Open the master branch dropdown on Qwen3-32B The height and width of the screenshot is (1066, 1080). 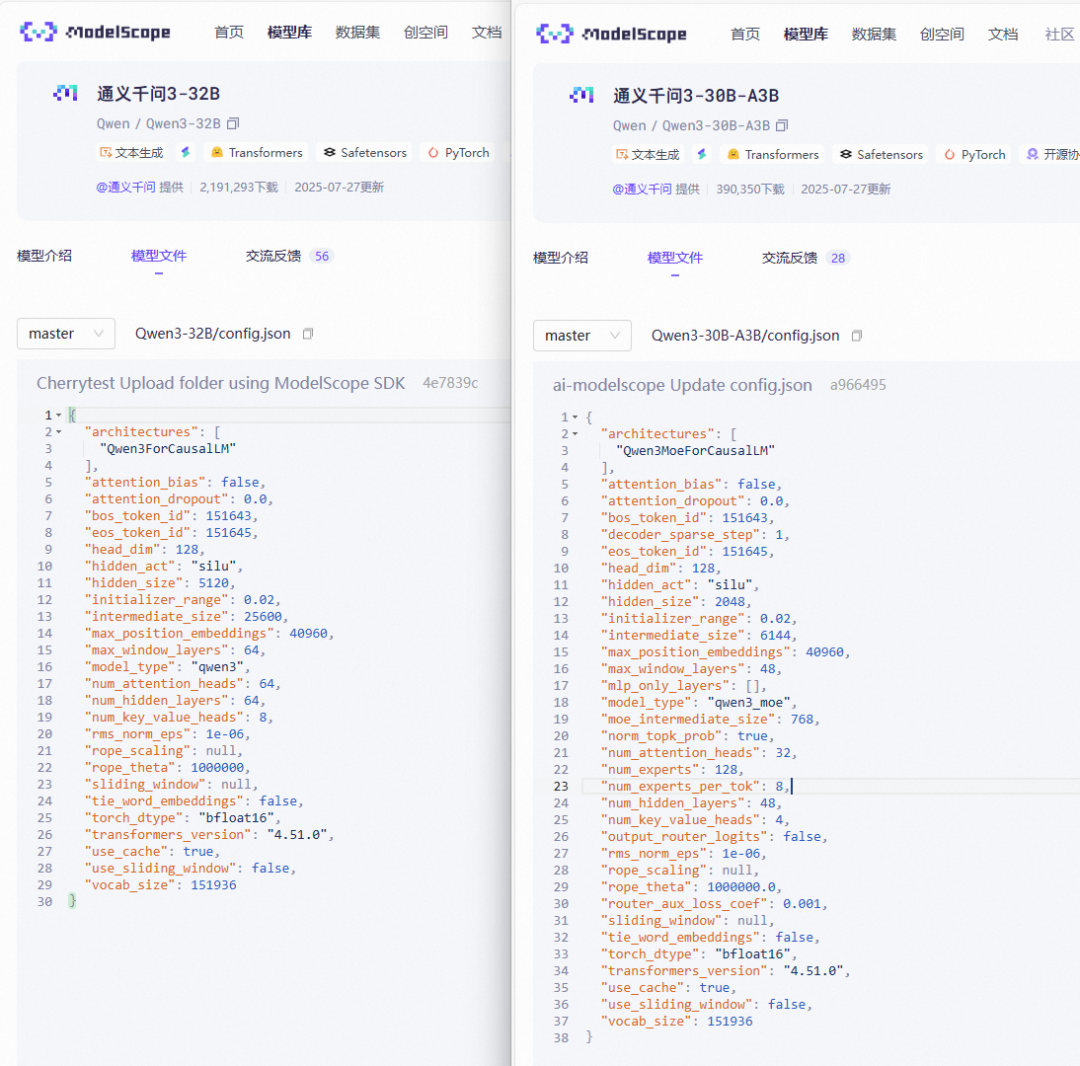point(66,333)
